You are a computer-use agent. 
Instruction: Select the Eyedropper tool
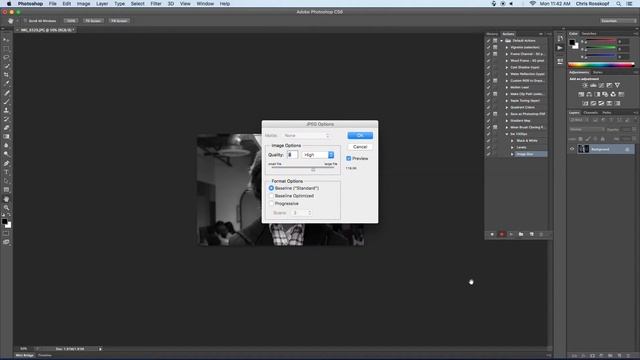(6, 83)
